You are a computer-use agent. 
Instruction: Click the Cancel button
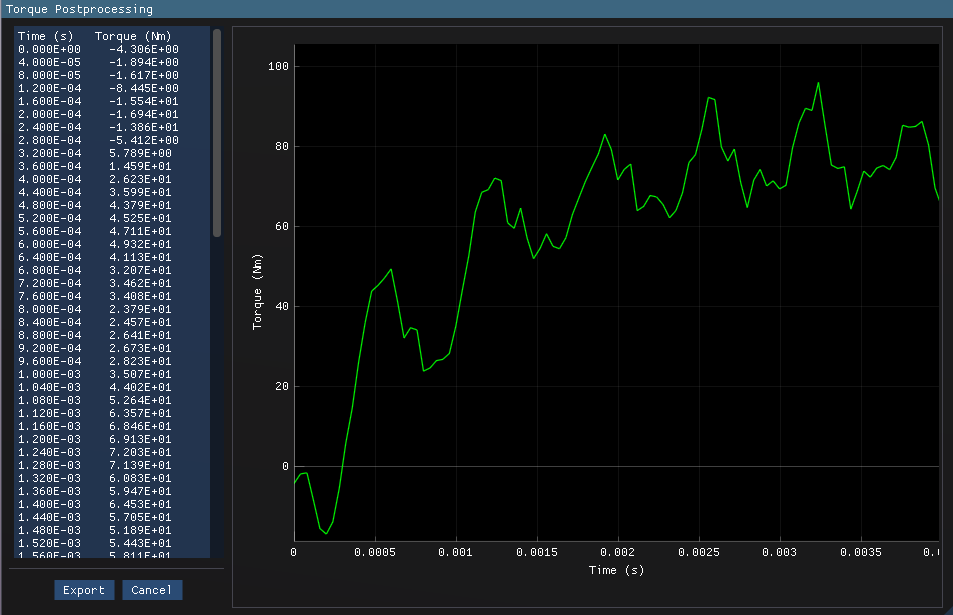click(x=152, y=589)
